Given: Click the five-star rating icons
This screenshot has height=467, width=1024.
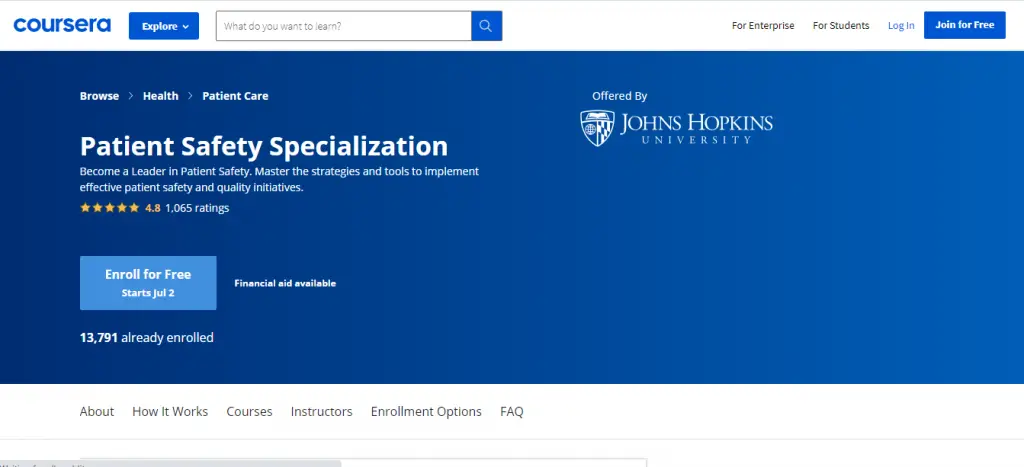Looking at the screenshot, I should click(x=110, y=208).
